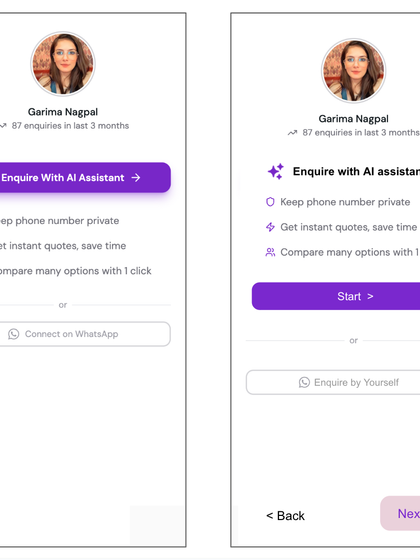
Task: Click the Start button
Action: pyautogui.click(x=336, y=296)
